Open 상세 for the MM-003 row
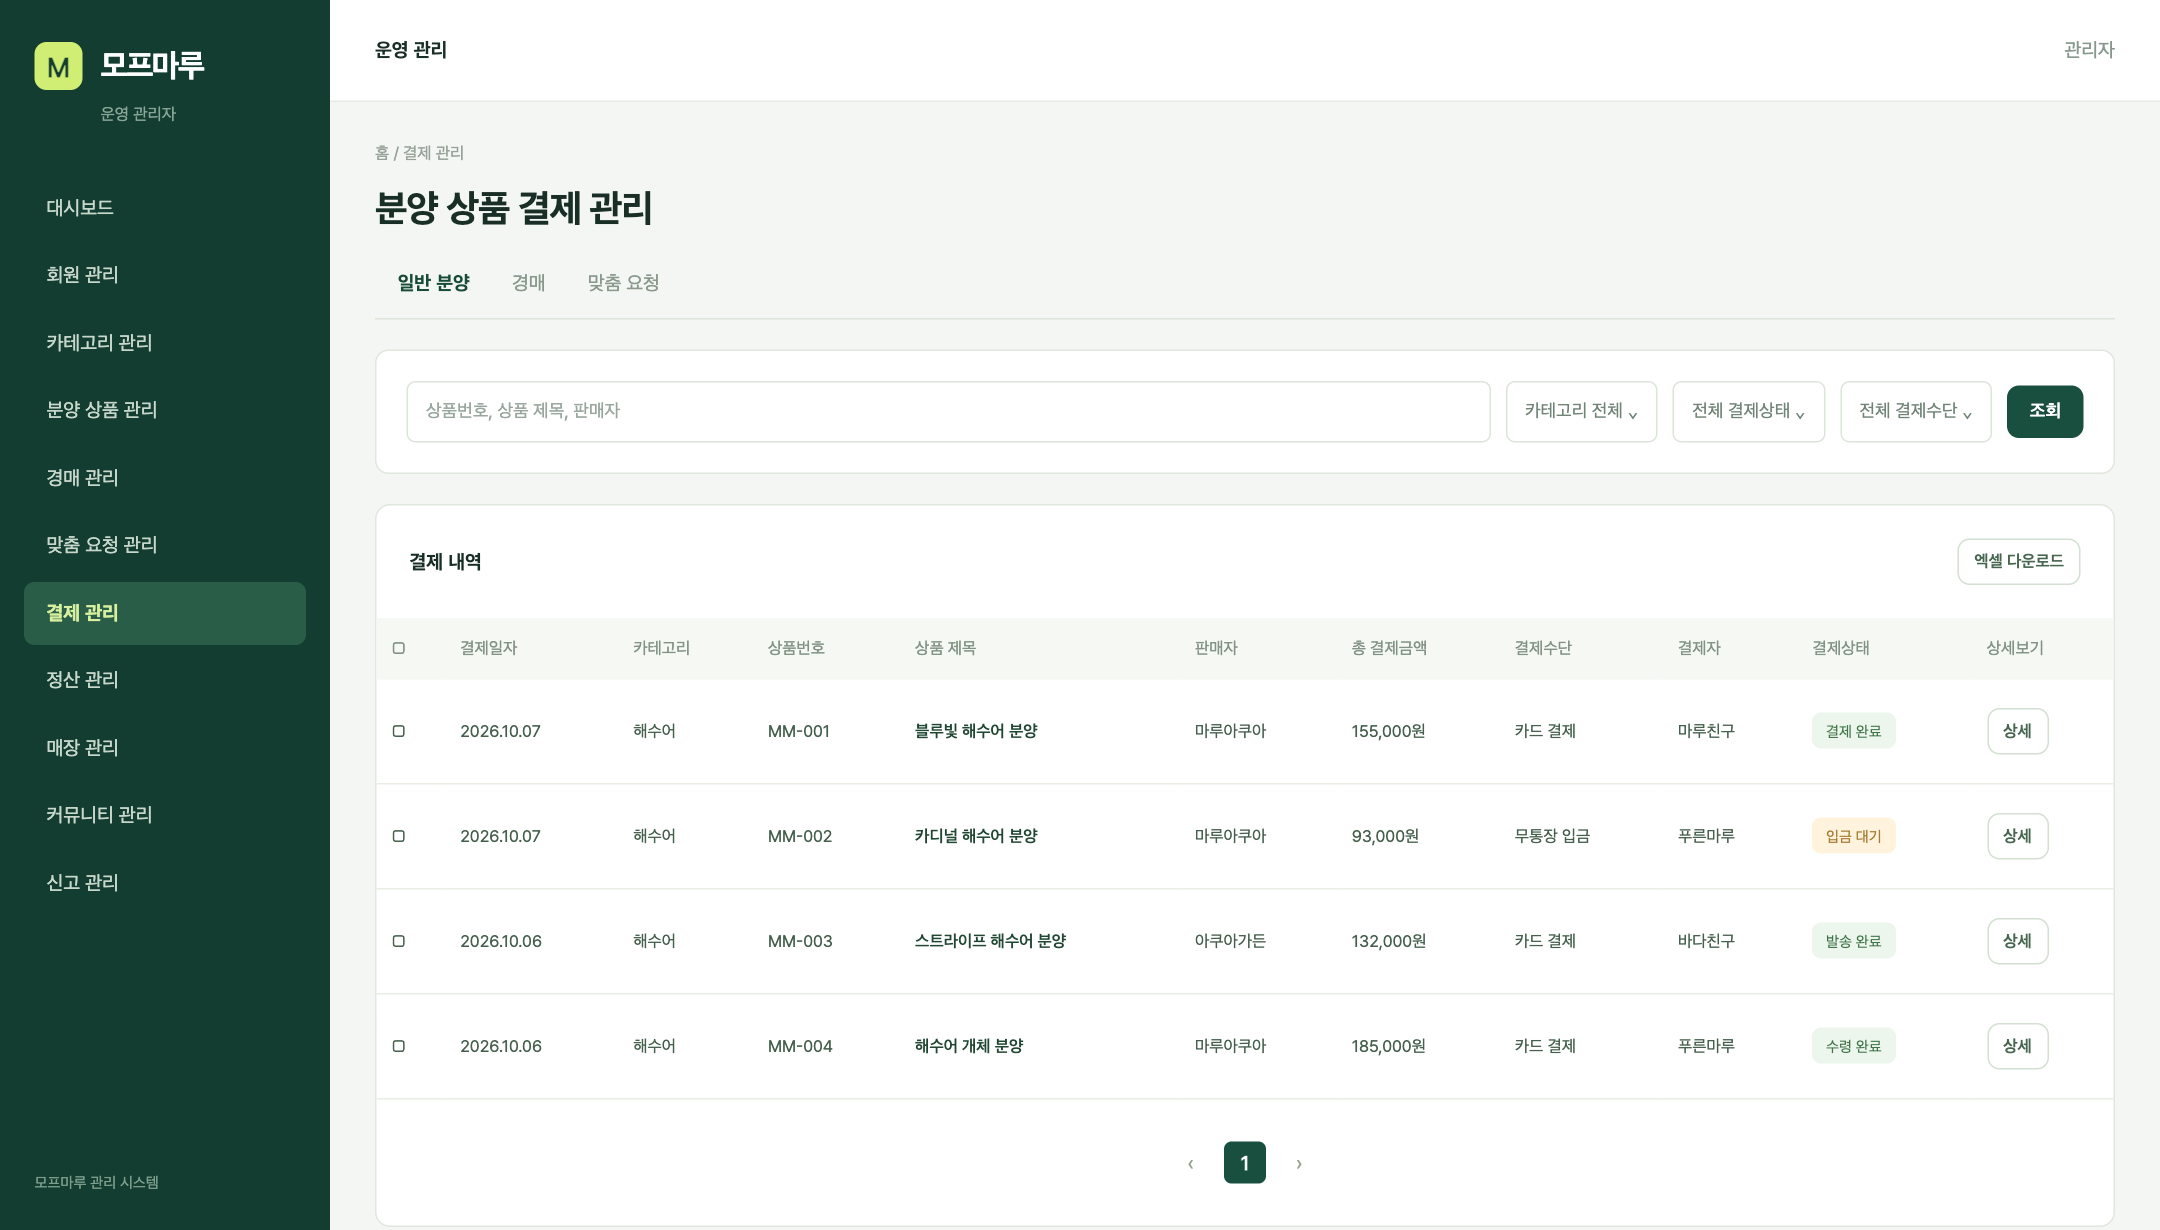 coord(2017,941)
